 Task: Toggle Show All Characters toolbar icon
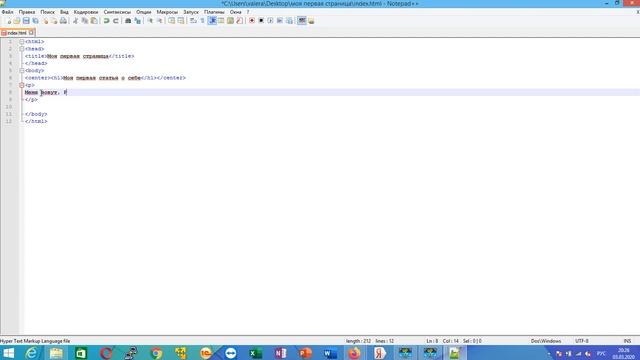tap(202, 20)
